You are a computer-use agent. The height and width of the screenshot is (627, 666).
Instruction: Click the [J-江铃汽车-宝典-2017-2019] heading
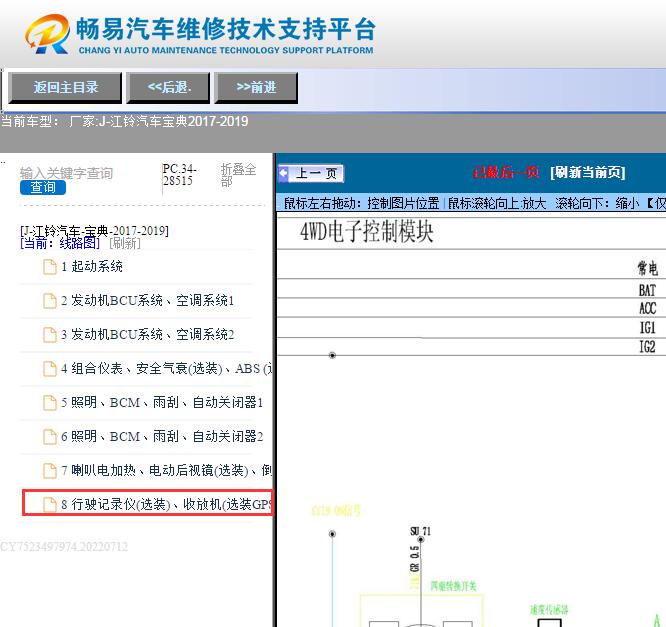click(94, 231)
